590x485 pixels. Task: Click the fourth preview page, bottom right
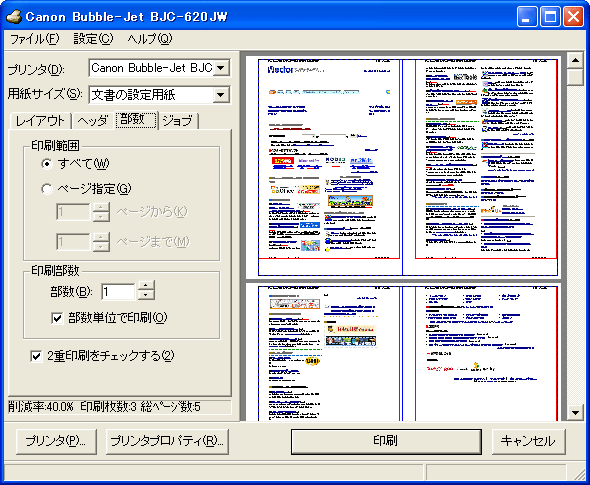click(486, 353)
